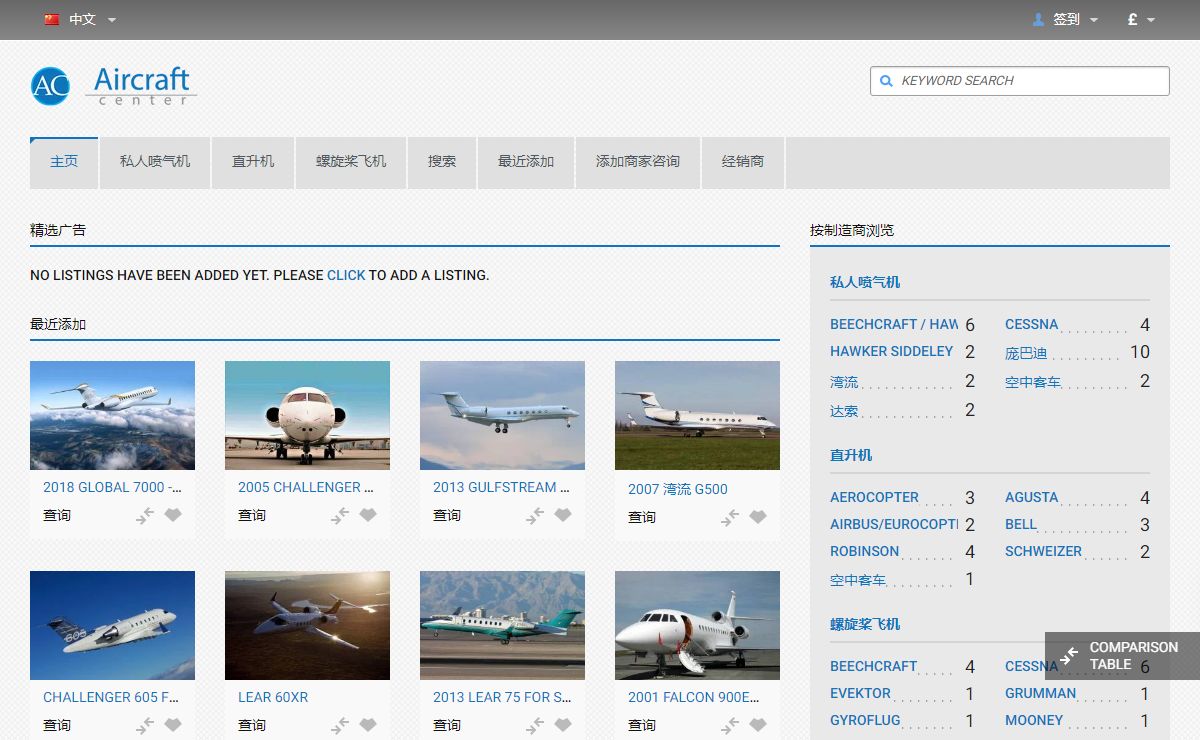Open the 私人喷气机 menu tab
Image resolution: width=1200 pixels, height=740 pixels.
[x=155, y=162]
